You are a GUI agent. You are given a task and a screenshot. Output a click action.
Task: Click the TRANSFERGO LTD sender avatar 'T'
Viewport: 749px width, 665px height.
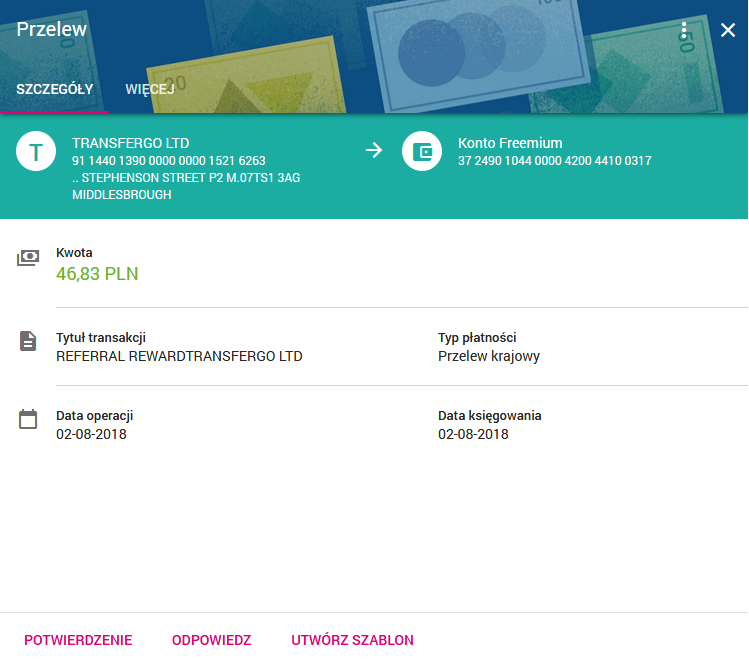click(36, 151)
